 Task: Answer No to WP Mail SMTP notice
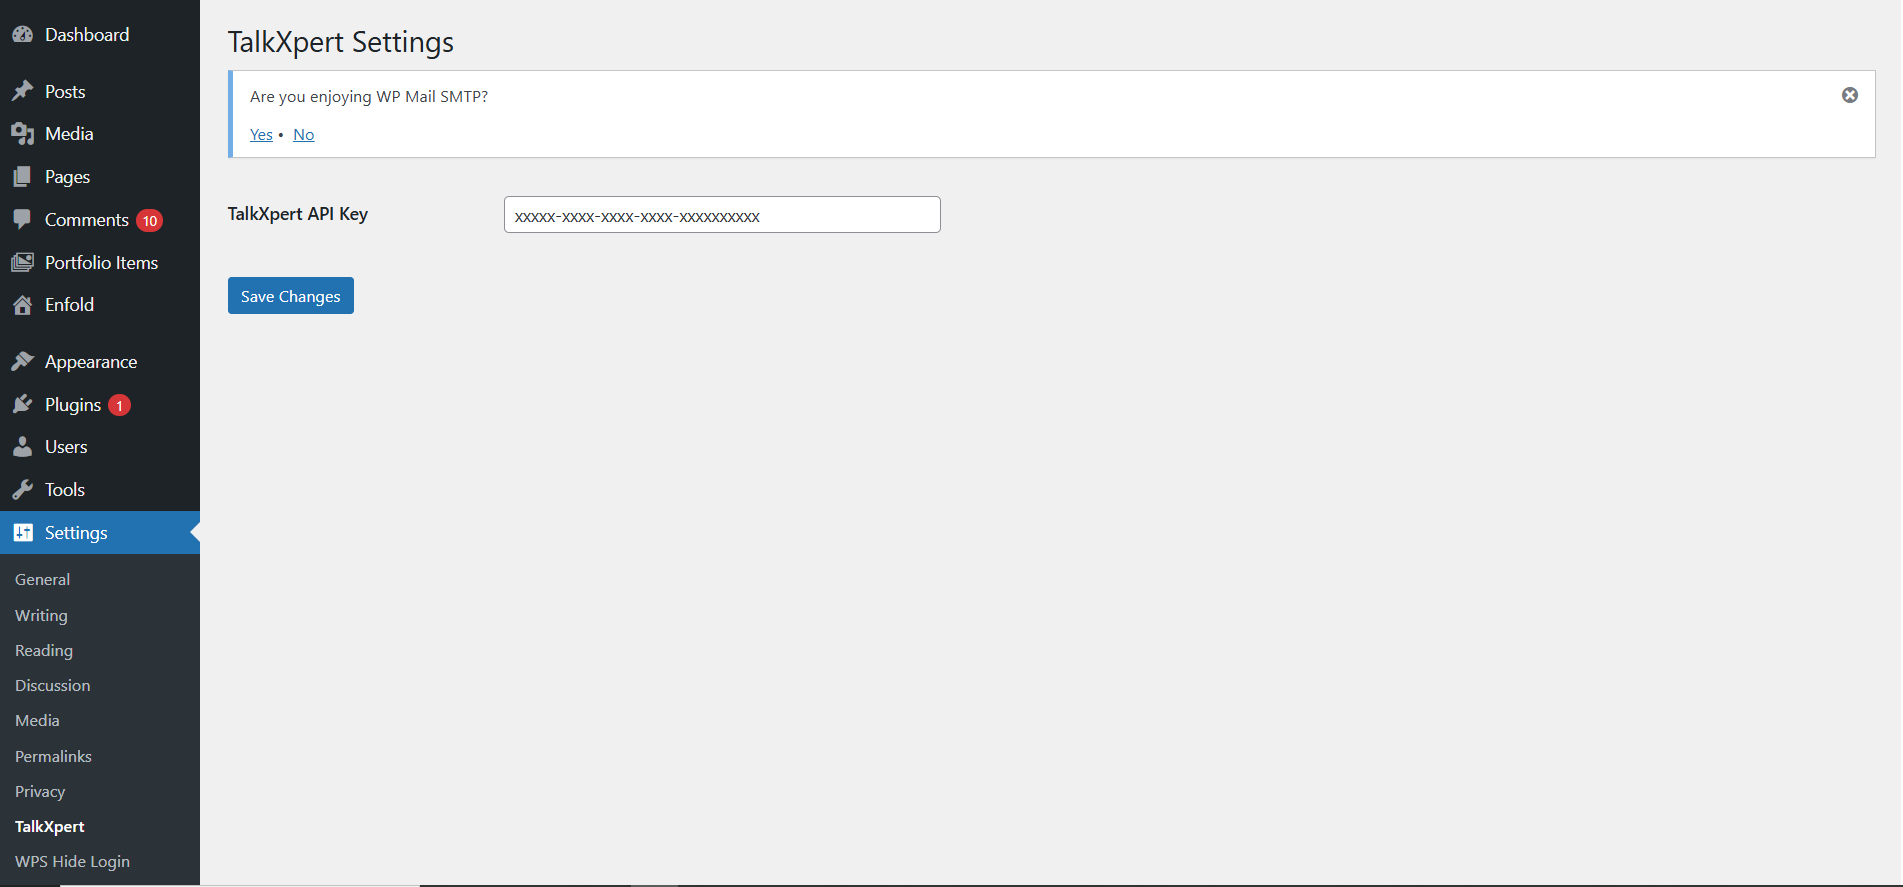point(304,134)
